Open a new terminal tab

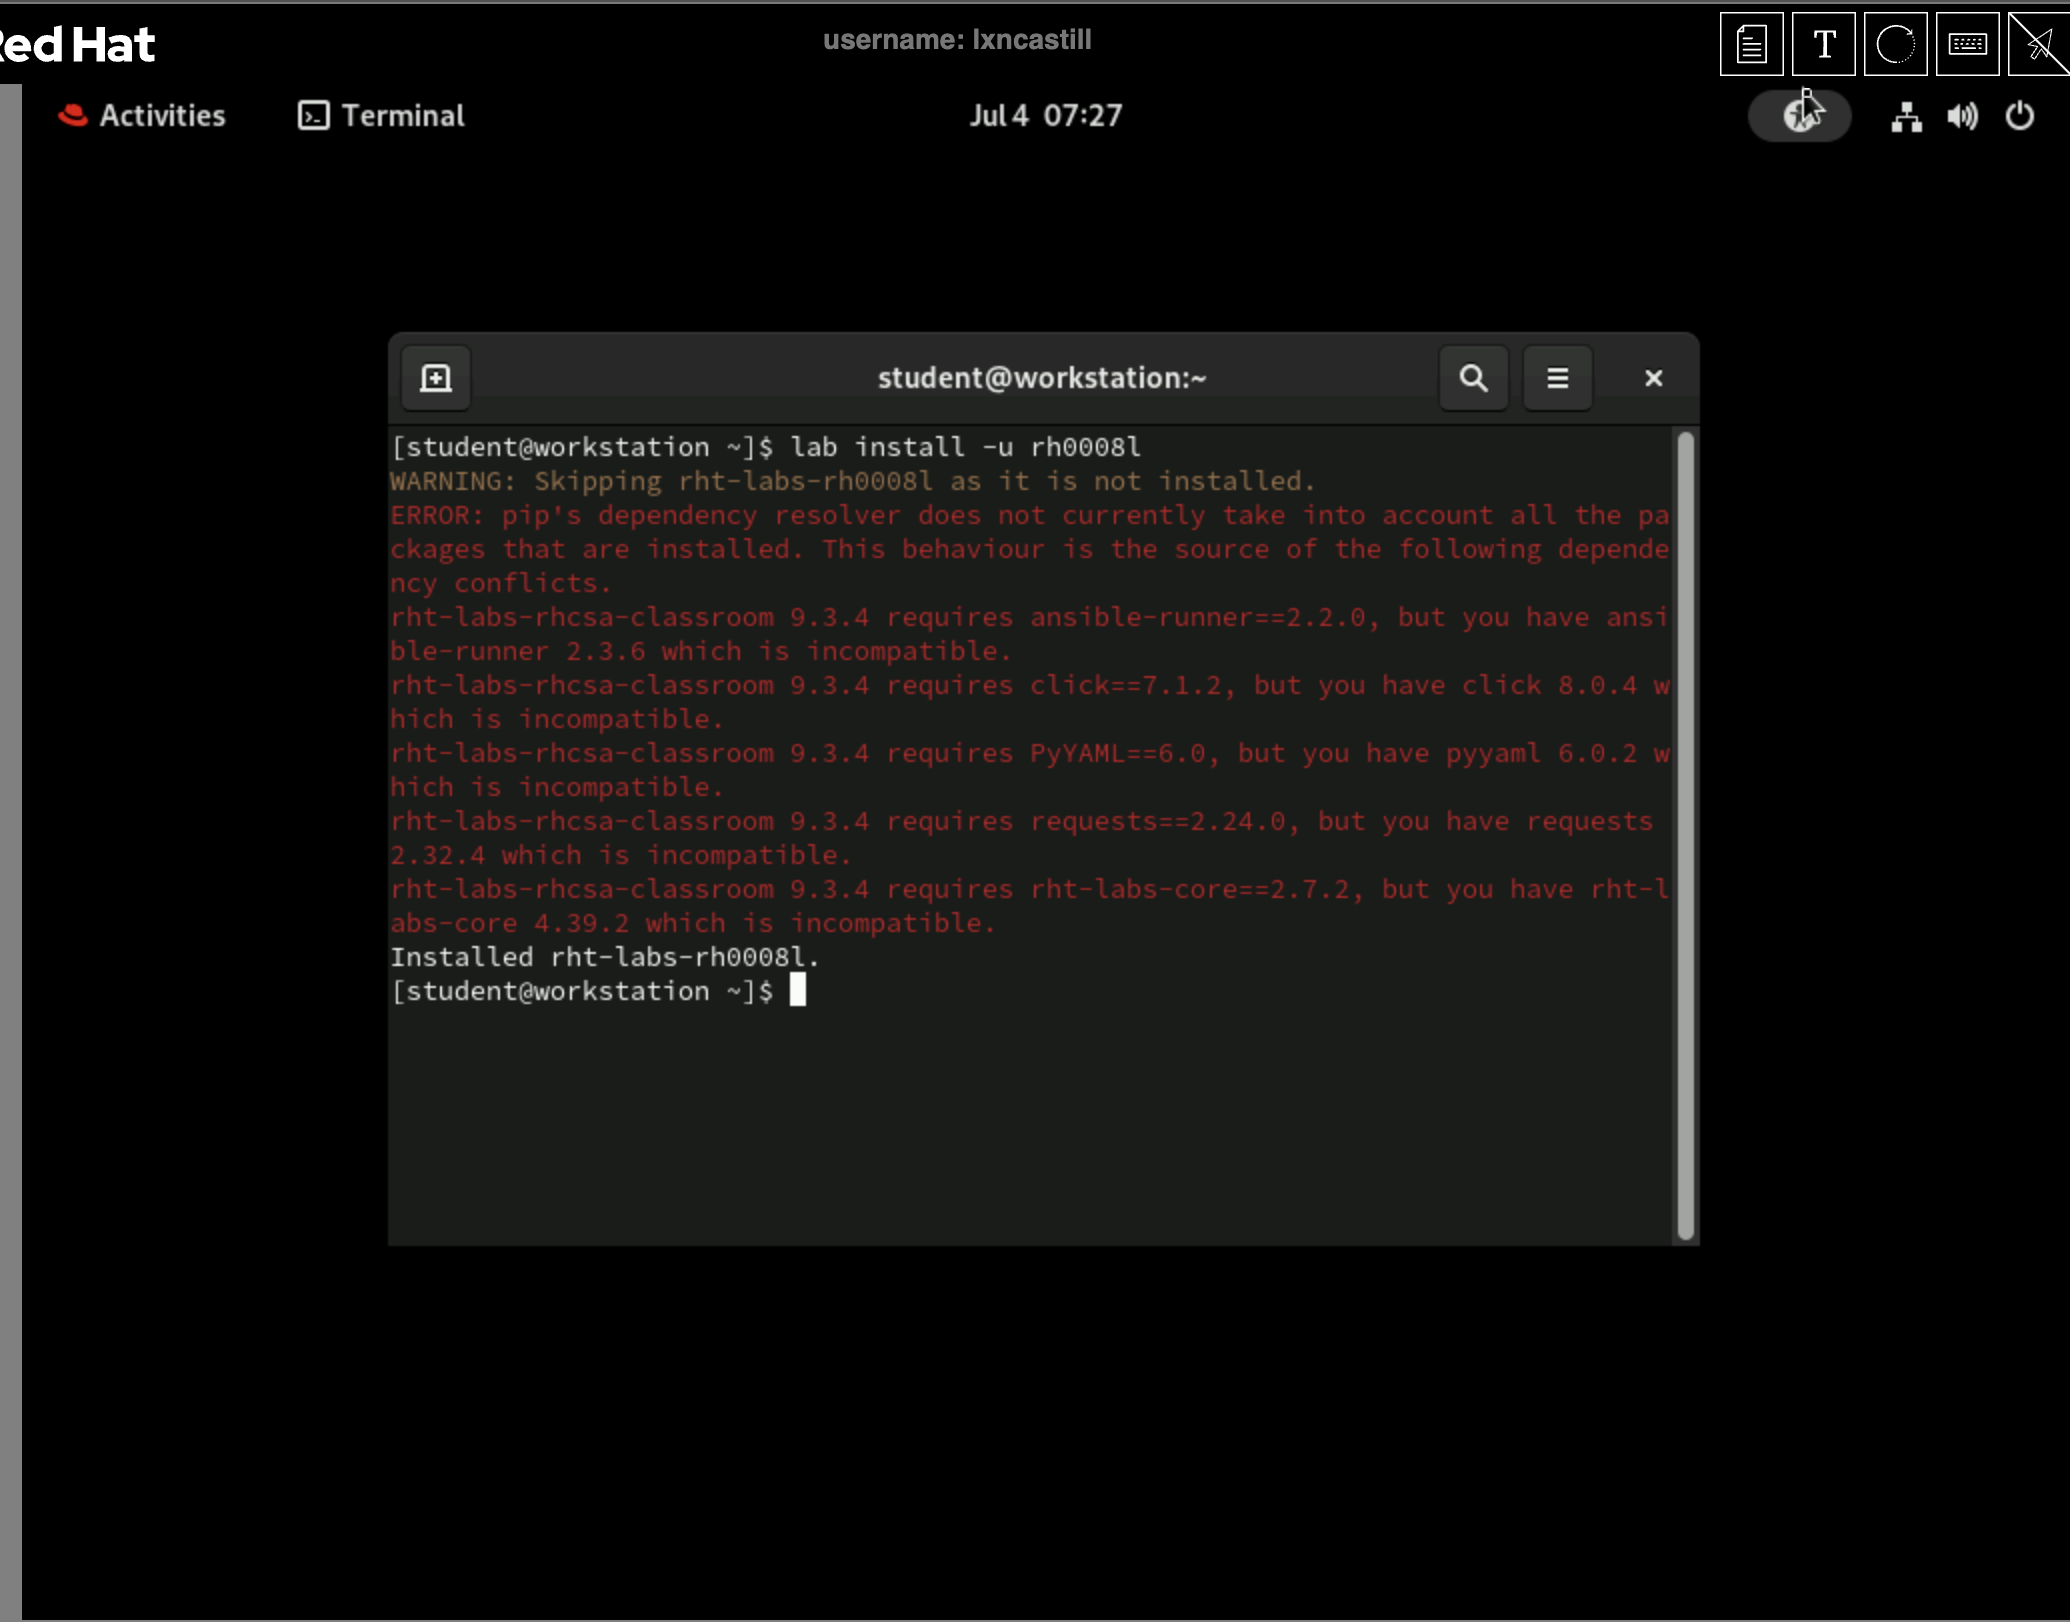click(436, 378)
